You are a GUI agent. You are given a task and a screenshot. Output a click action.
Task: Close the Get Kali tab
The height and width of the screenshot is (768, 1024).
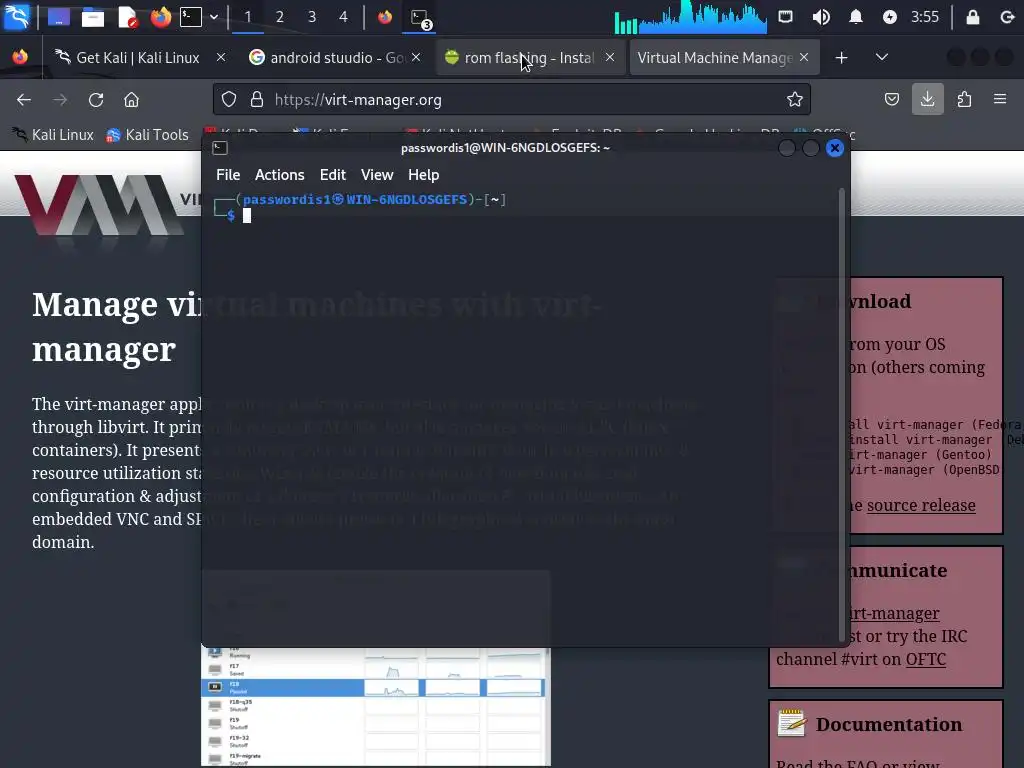(221, 57)
